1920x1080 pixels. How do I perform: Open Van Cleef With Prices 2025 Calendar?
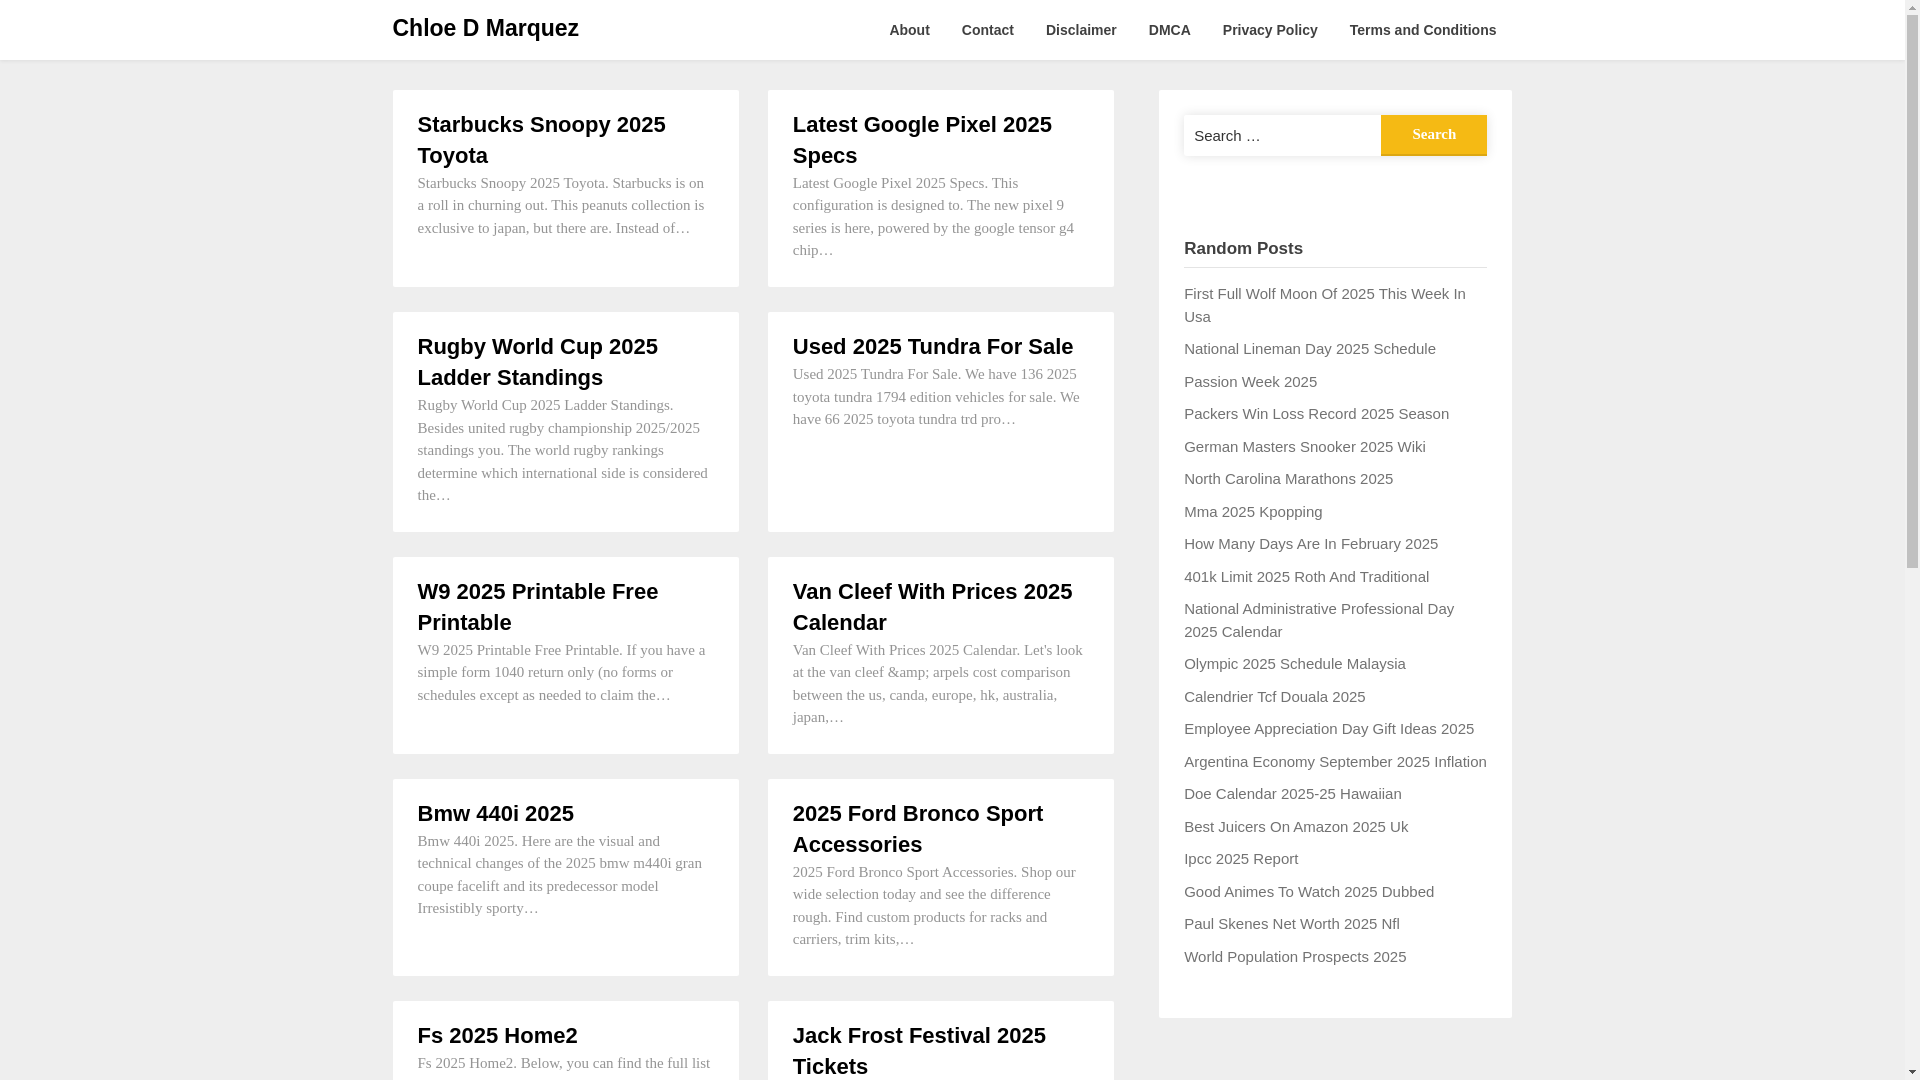[932, 607]
